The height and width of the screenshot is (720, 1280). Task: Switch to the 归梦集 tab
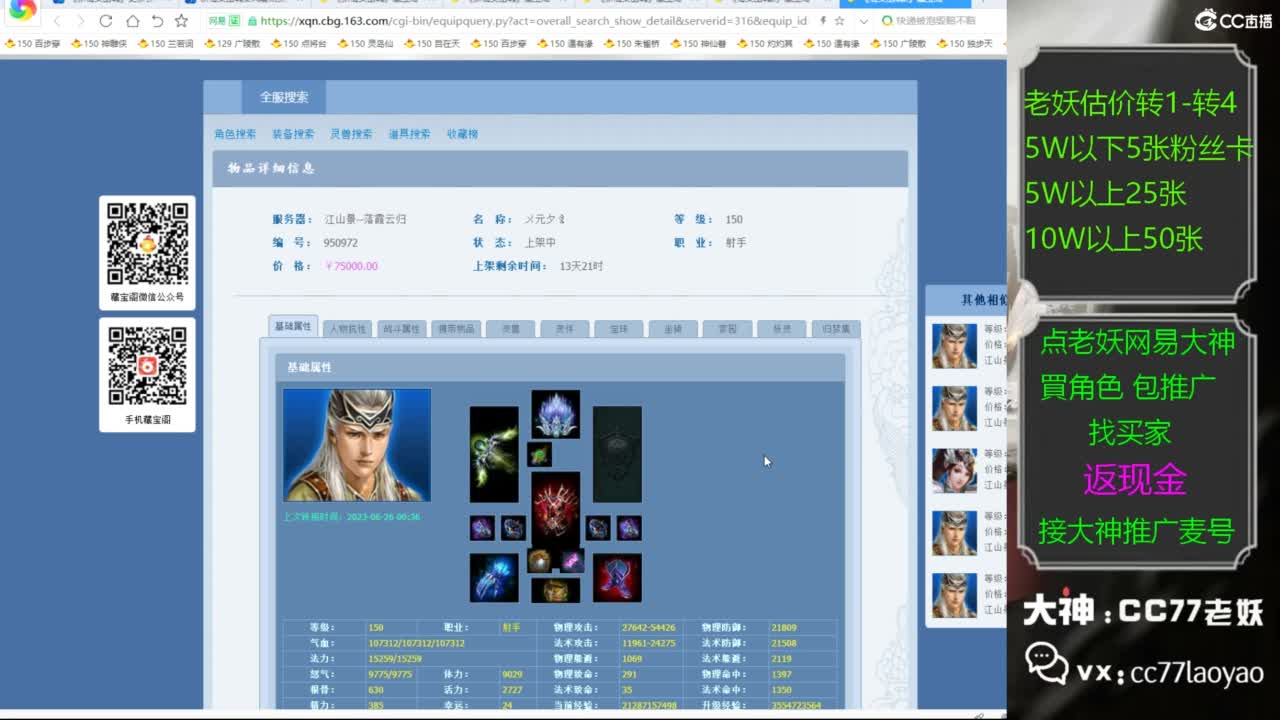pos(836,329)
